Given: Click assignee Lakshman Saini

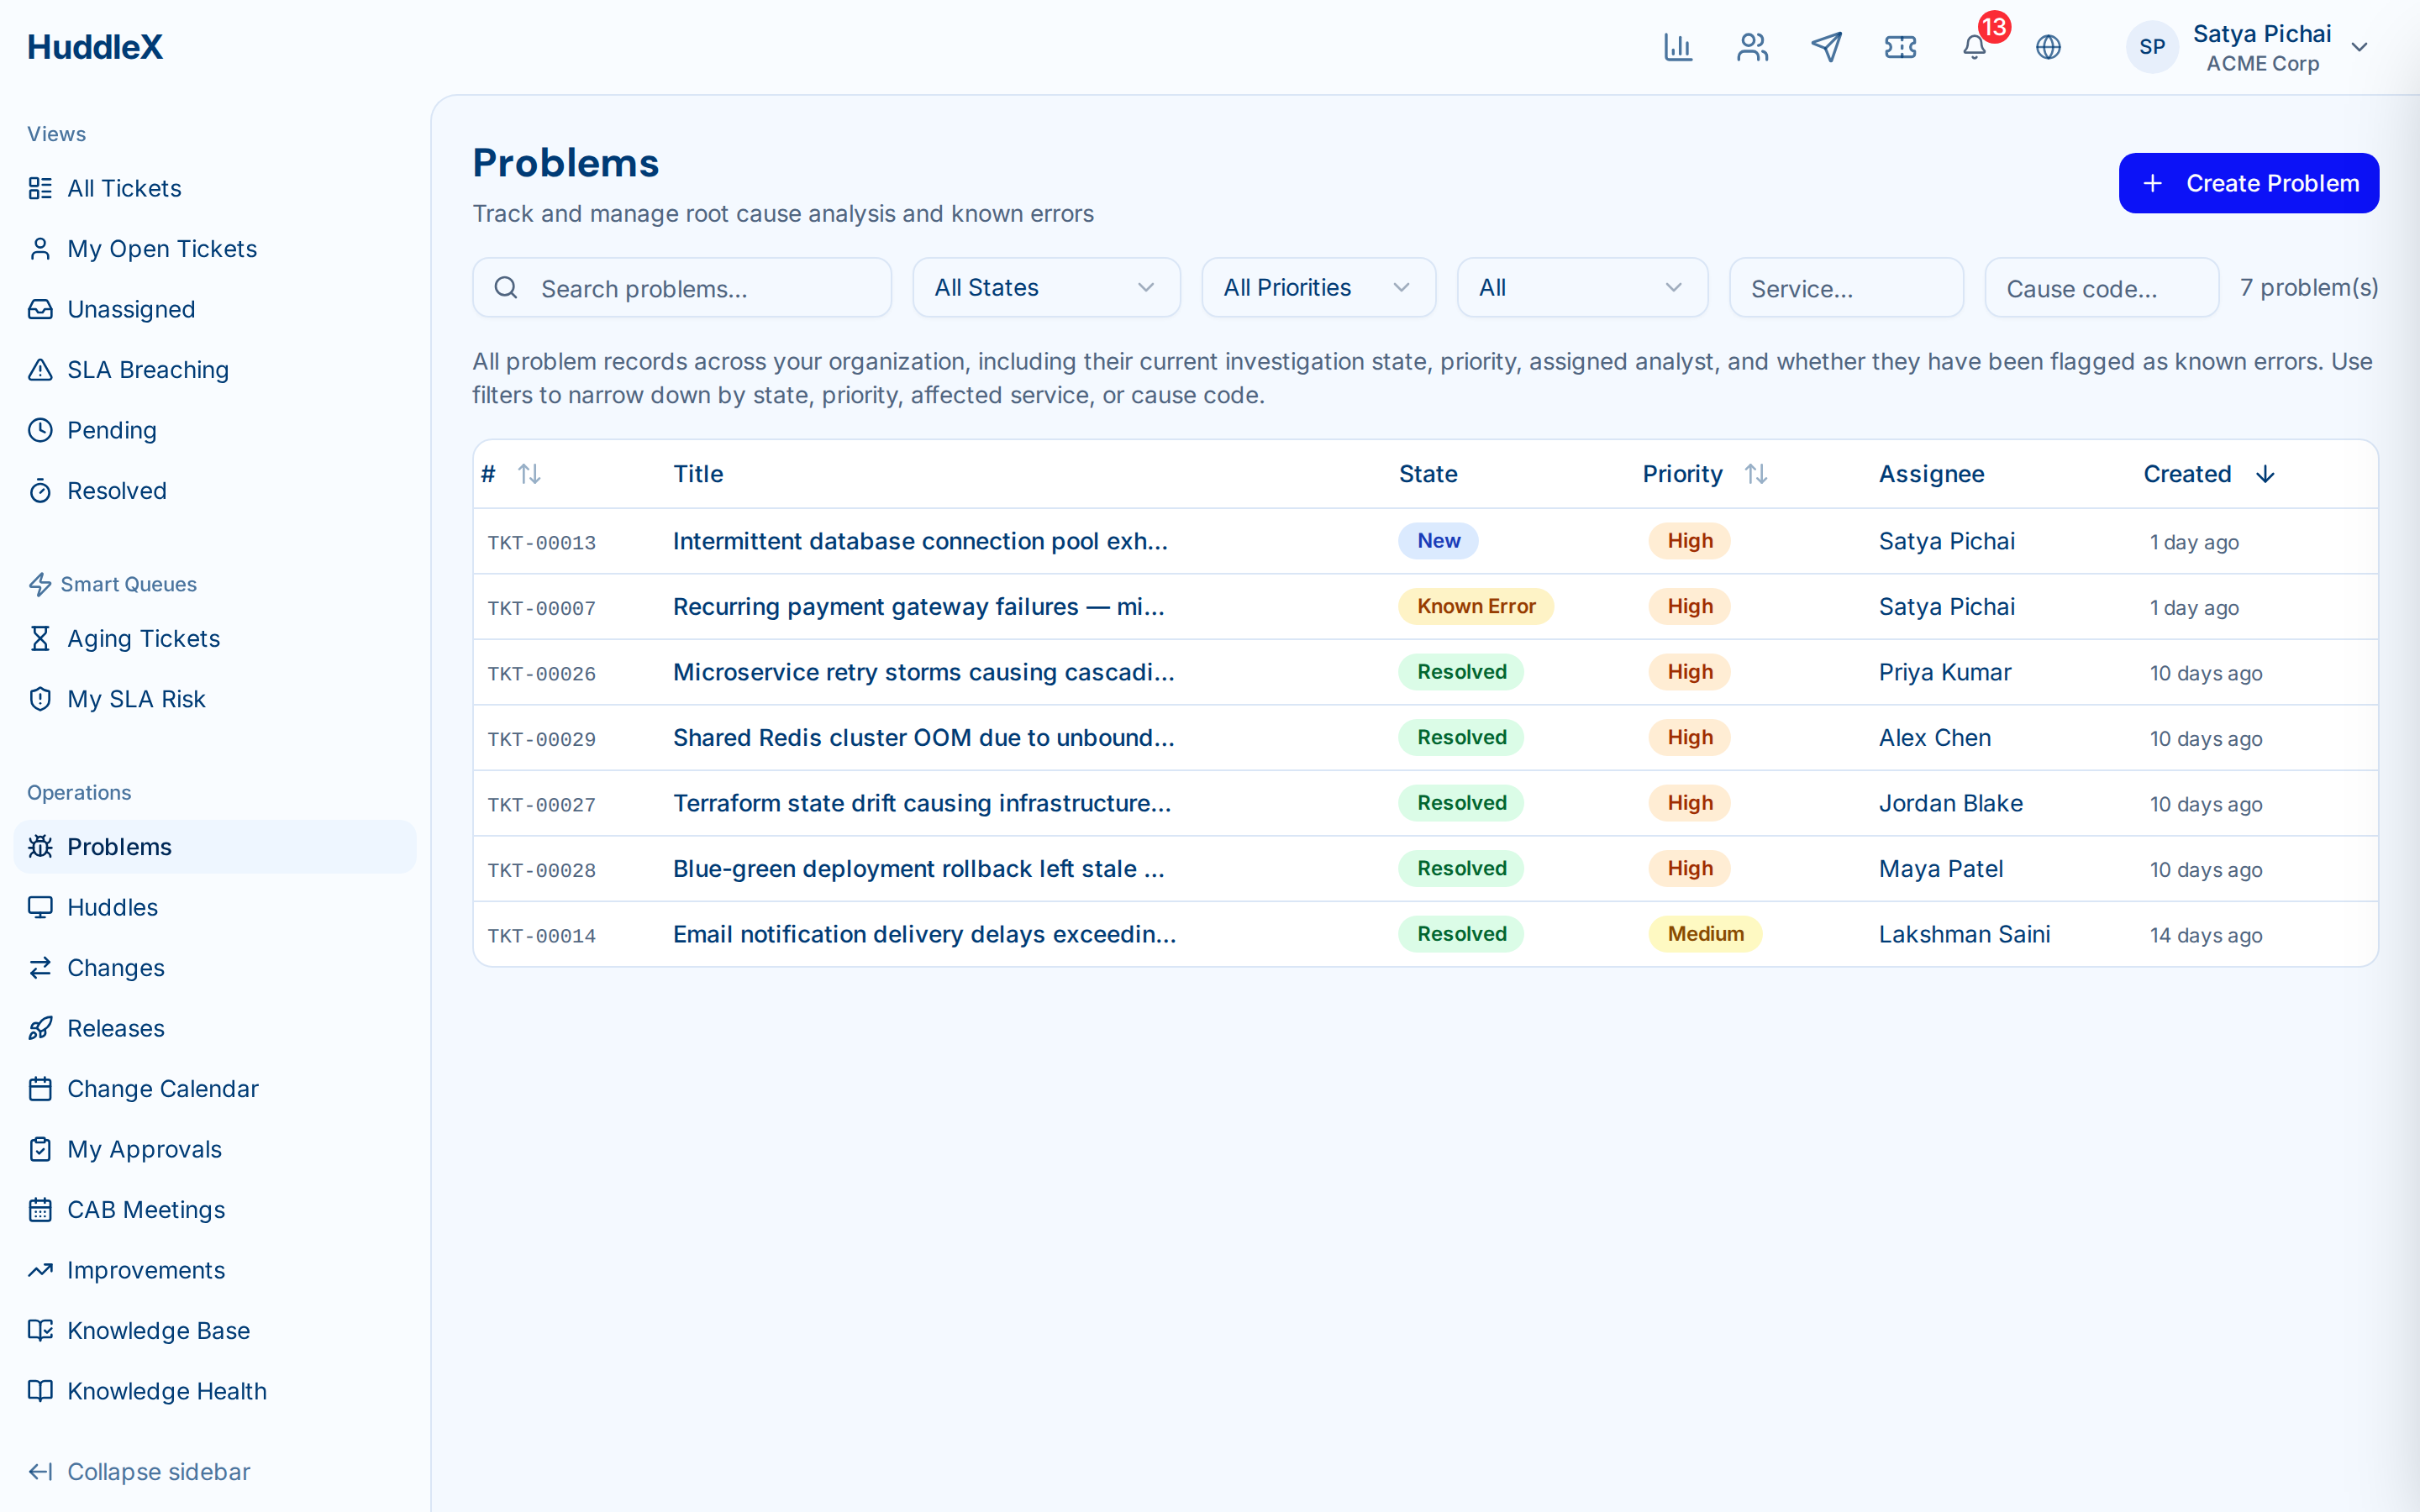Looking at the screenshot, I should [x=1964, y=934].
